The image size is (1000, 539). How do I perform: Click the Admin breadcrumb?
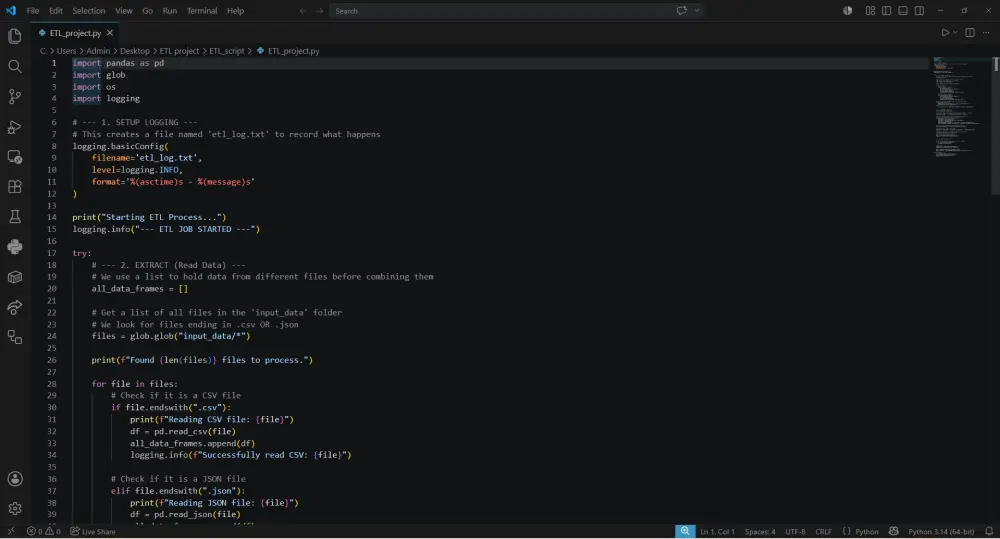(98, 50)
